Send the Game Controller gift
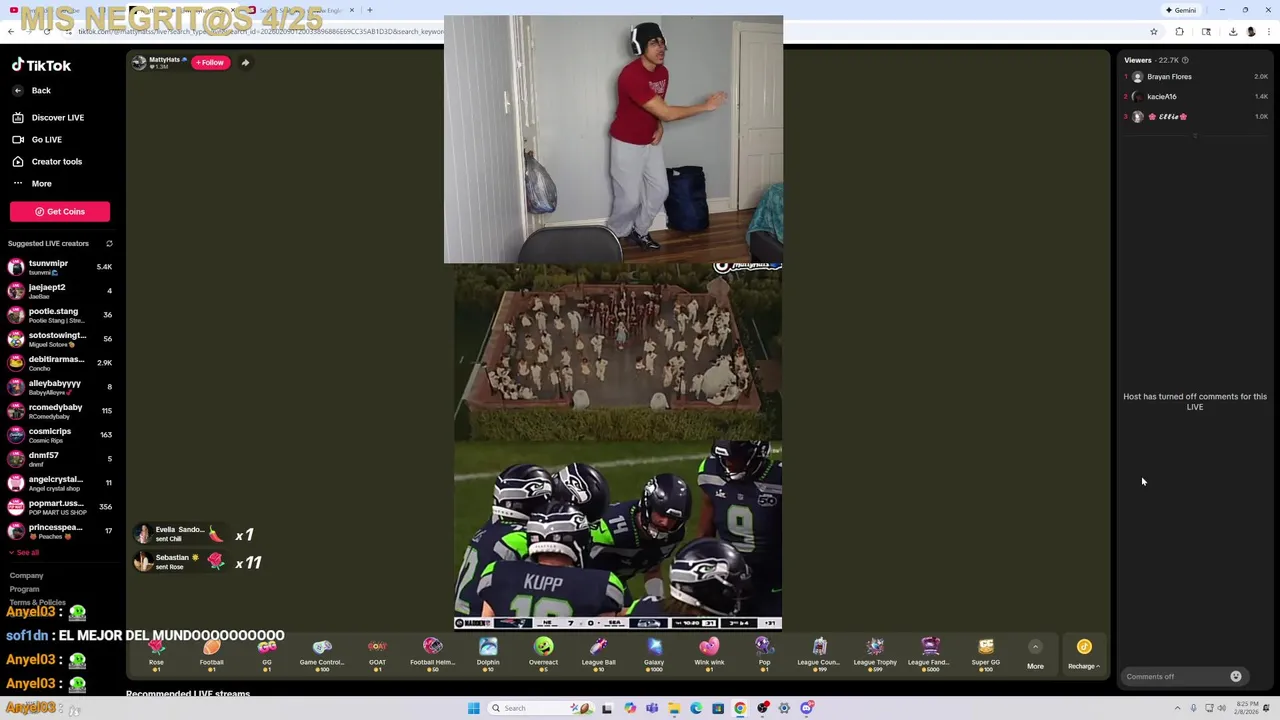The image size is (1280, 720). coord(322,654)
